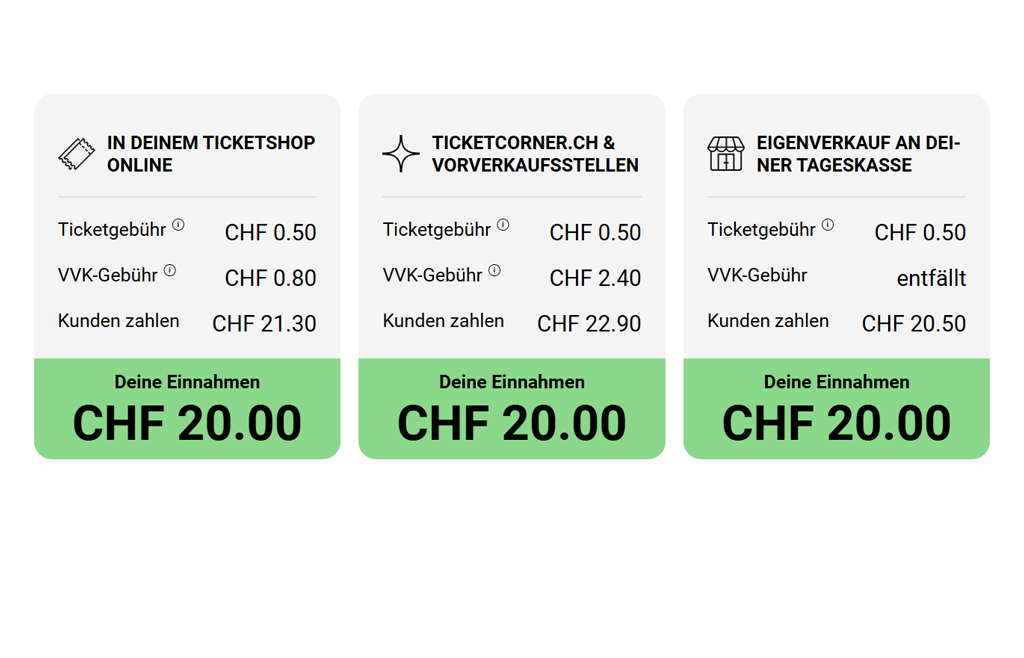This screenshot has width=1024, height=658.
Task: Click the CHF 20.50 Kunden zahlen amount
Action: (x=914, y=324)
